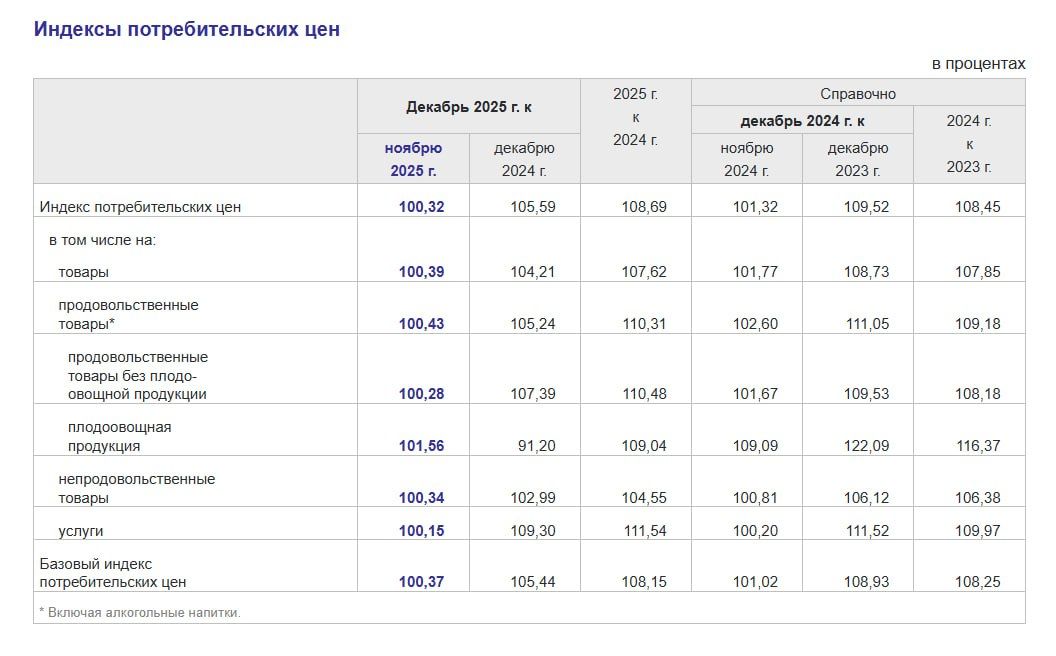Click the cell with value 111,54
The width and height of the screenshot is (1056, 656).
click(643, 531)
